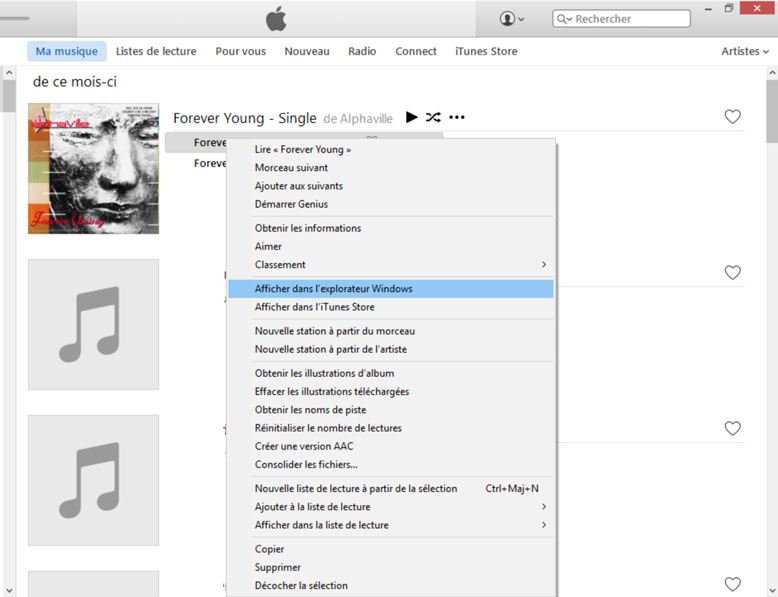Select Nouvelle station à partir du morceau

tap(390, 331)
